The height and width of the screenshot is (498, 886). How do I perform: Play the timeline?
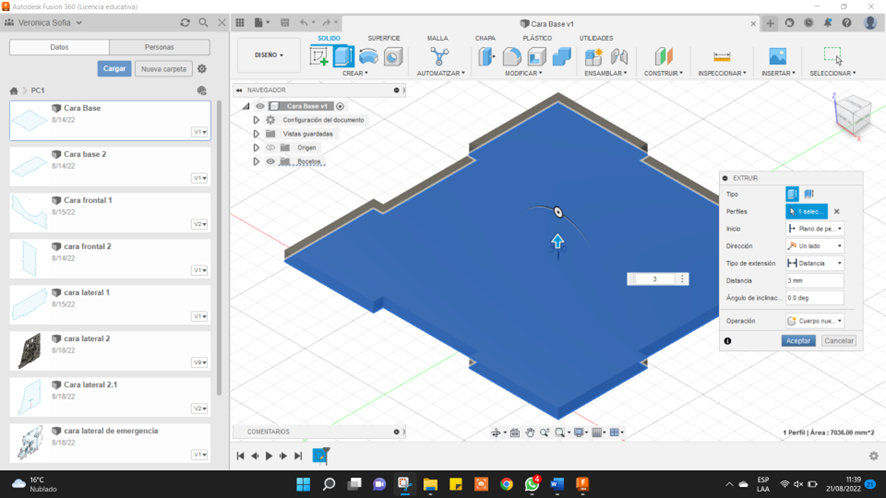coord(269,456)
